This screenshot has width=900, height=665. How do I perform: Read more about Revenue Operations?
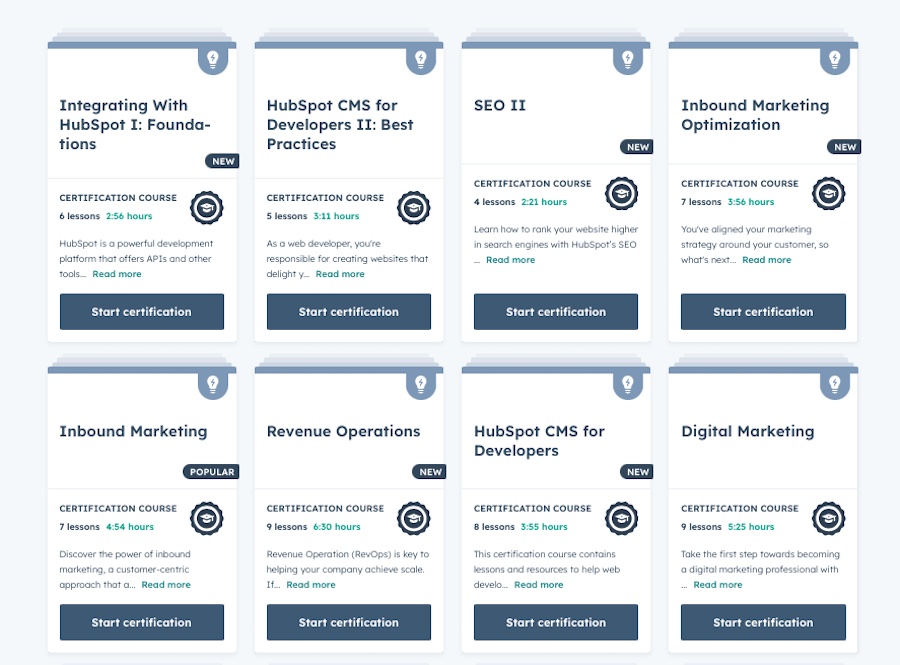point(311,585)
